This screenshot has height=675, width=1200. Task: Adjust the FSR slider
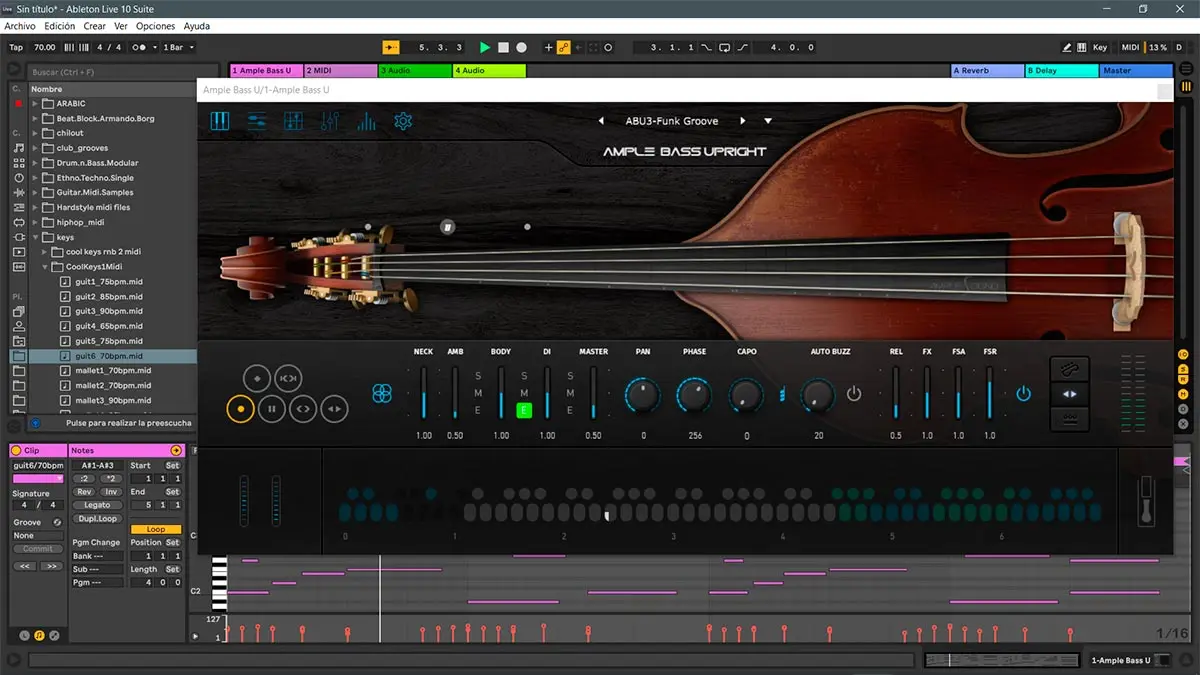(x=990, y=392)
